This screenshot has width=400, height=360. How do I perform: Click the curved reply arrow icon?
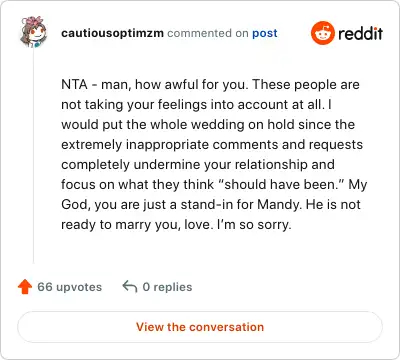[130, 287]
